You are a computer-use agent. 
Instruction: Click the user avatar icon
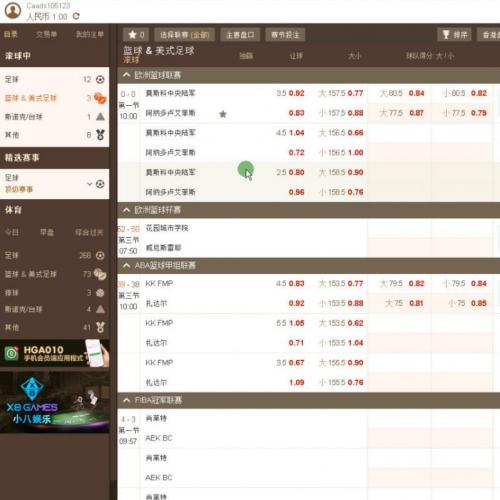tap(13, 10)
